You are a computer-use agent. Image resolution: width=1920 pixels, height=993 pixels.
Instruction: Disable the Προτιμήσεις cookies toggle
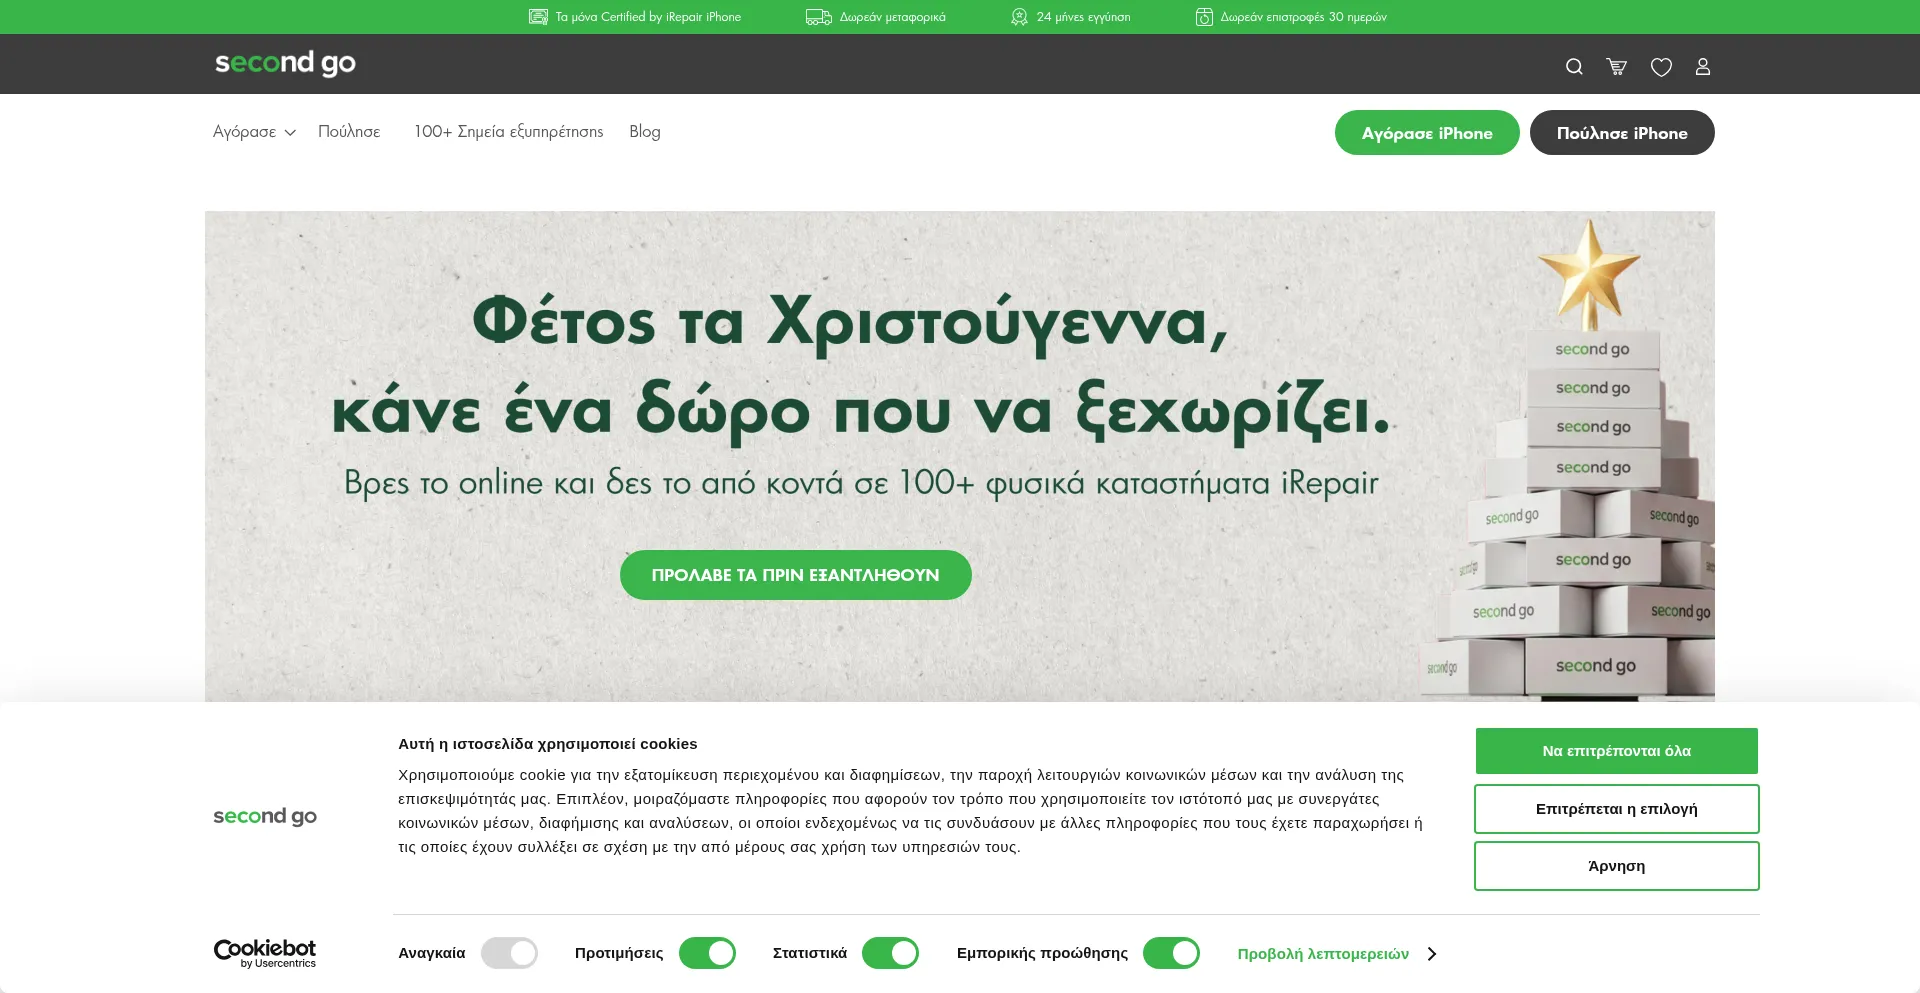[707, 953]
